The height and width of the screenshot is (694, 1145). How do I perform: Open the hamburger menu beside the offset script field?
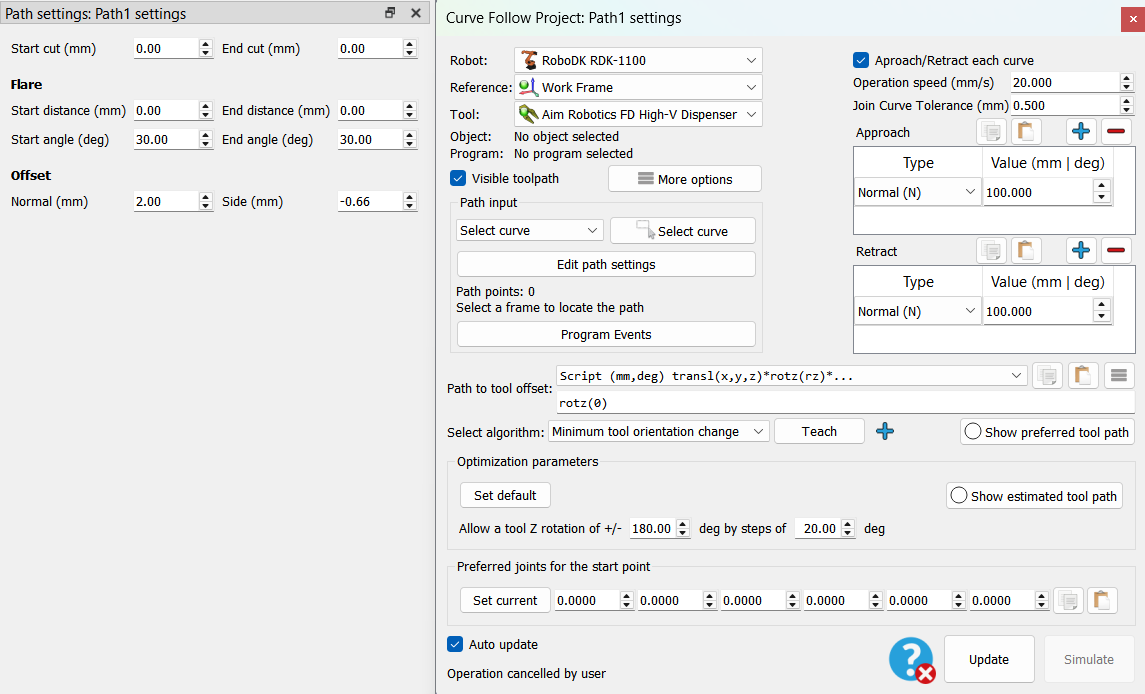click(x=1118, y=375)
